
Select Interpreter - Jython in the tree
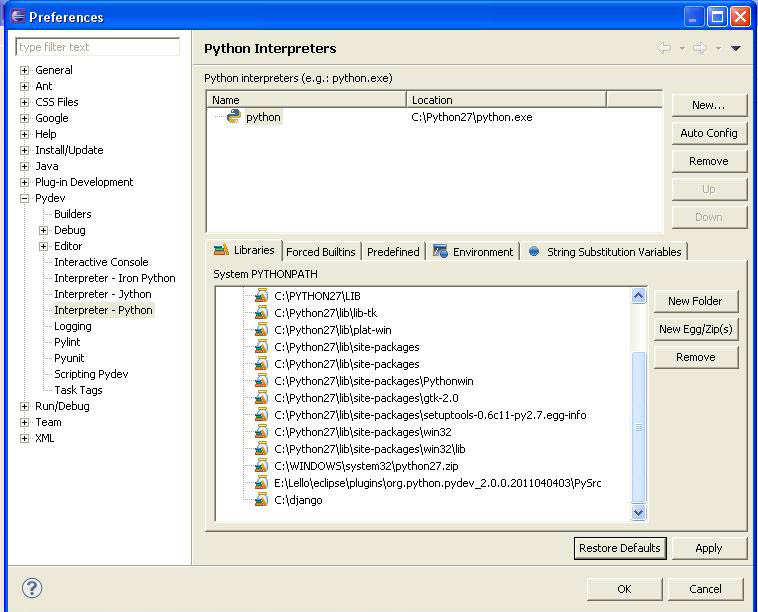click(103, 294)
